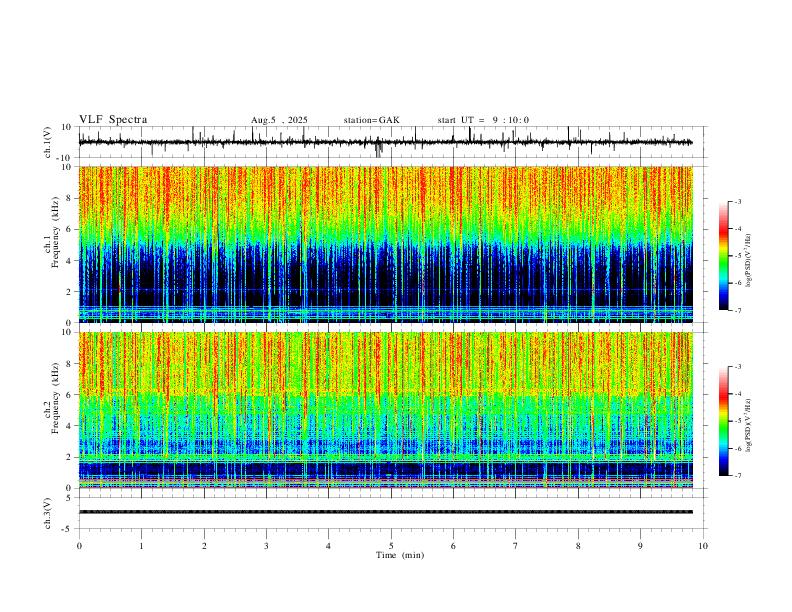Image resolution: width=792 pixels, height=612 pixels.
Task: Click the "-4" label on ch.2 color bar
Action: (x=738, y=394)
